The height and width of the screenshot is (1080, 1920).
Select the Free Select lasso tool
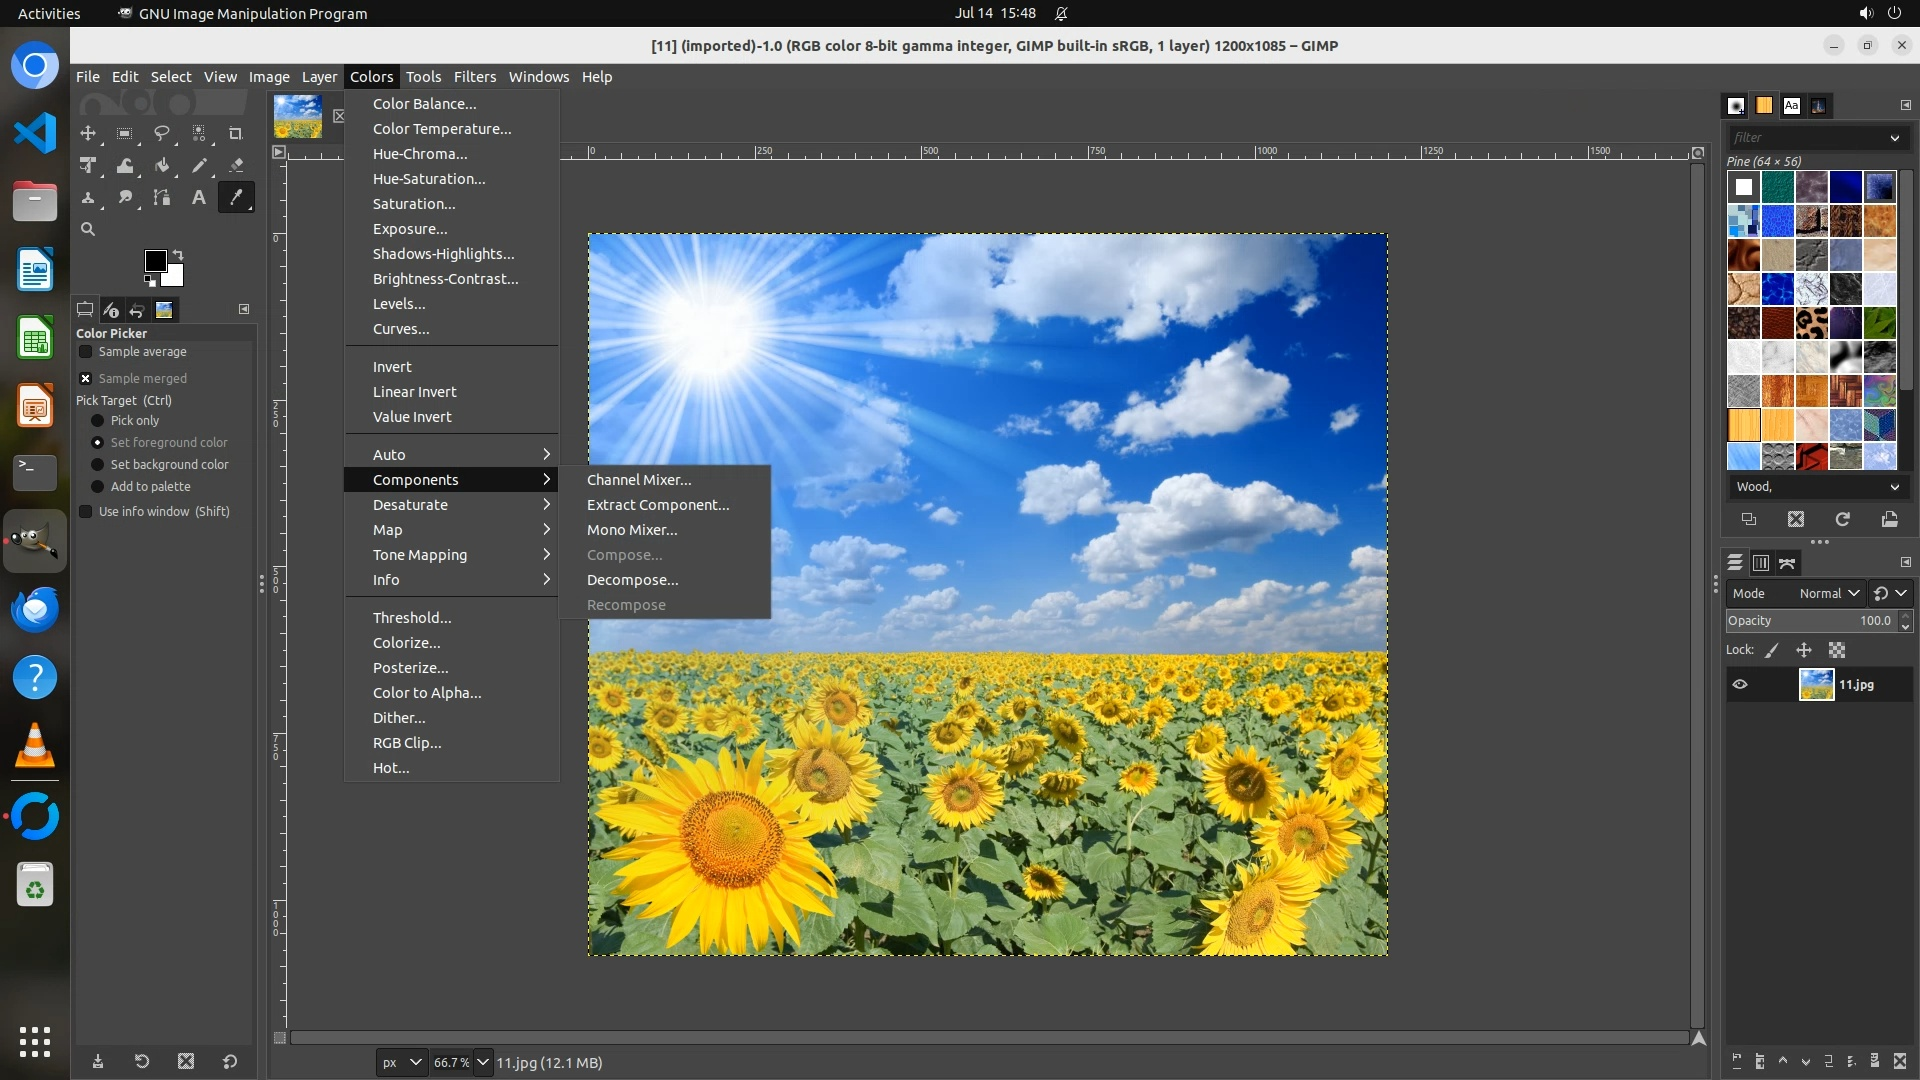162,133
